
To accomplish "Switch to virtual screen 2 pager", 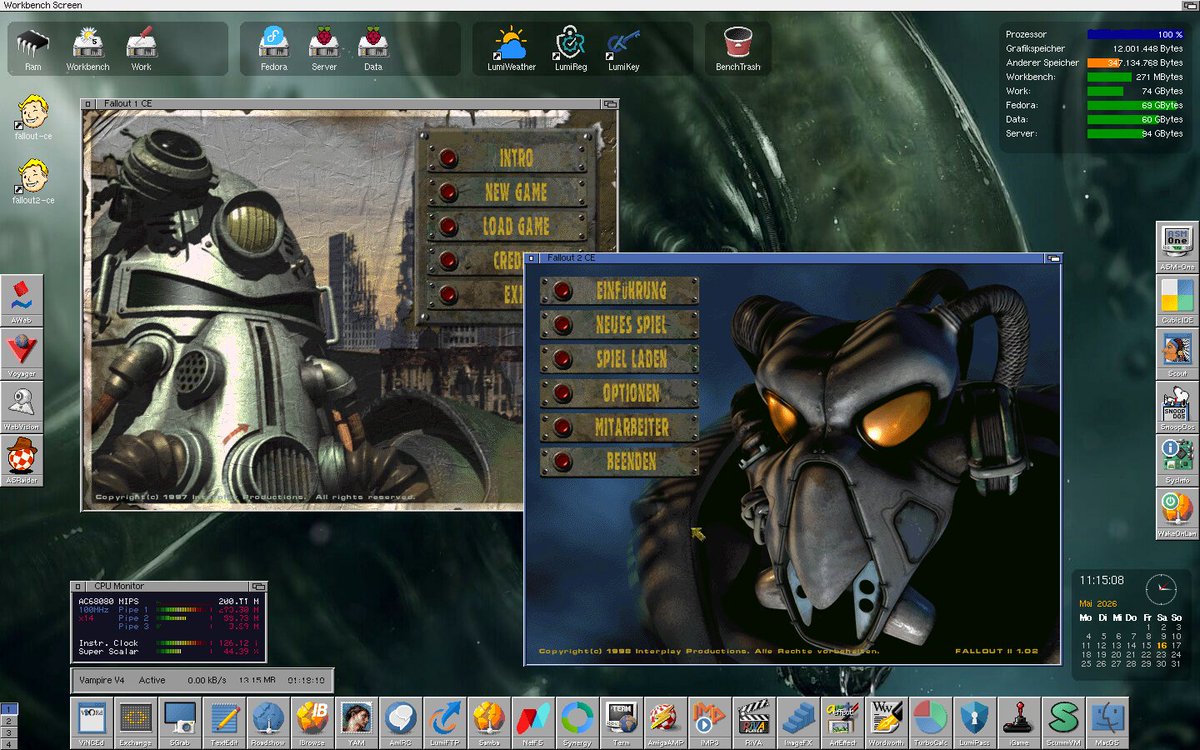I will [x=9, y=720].
